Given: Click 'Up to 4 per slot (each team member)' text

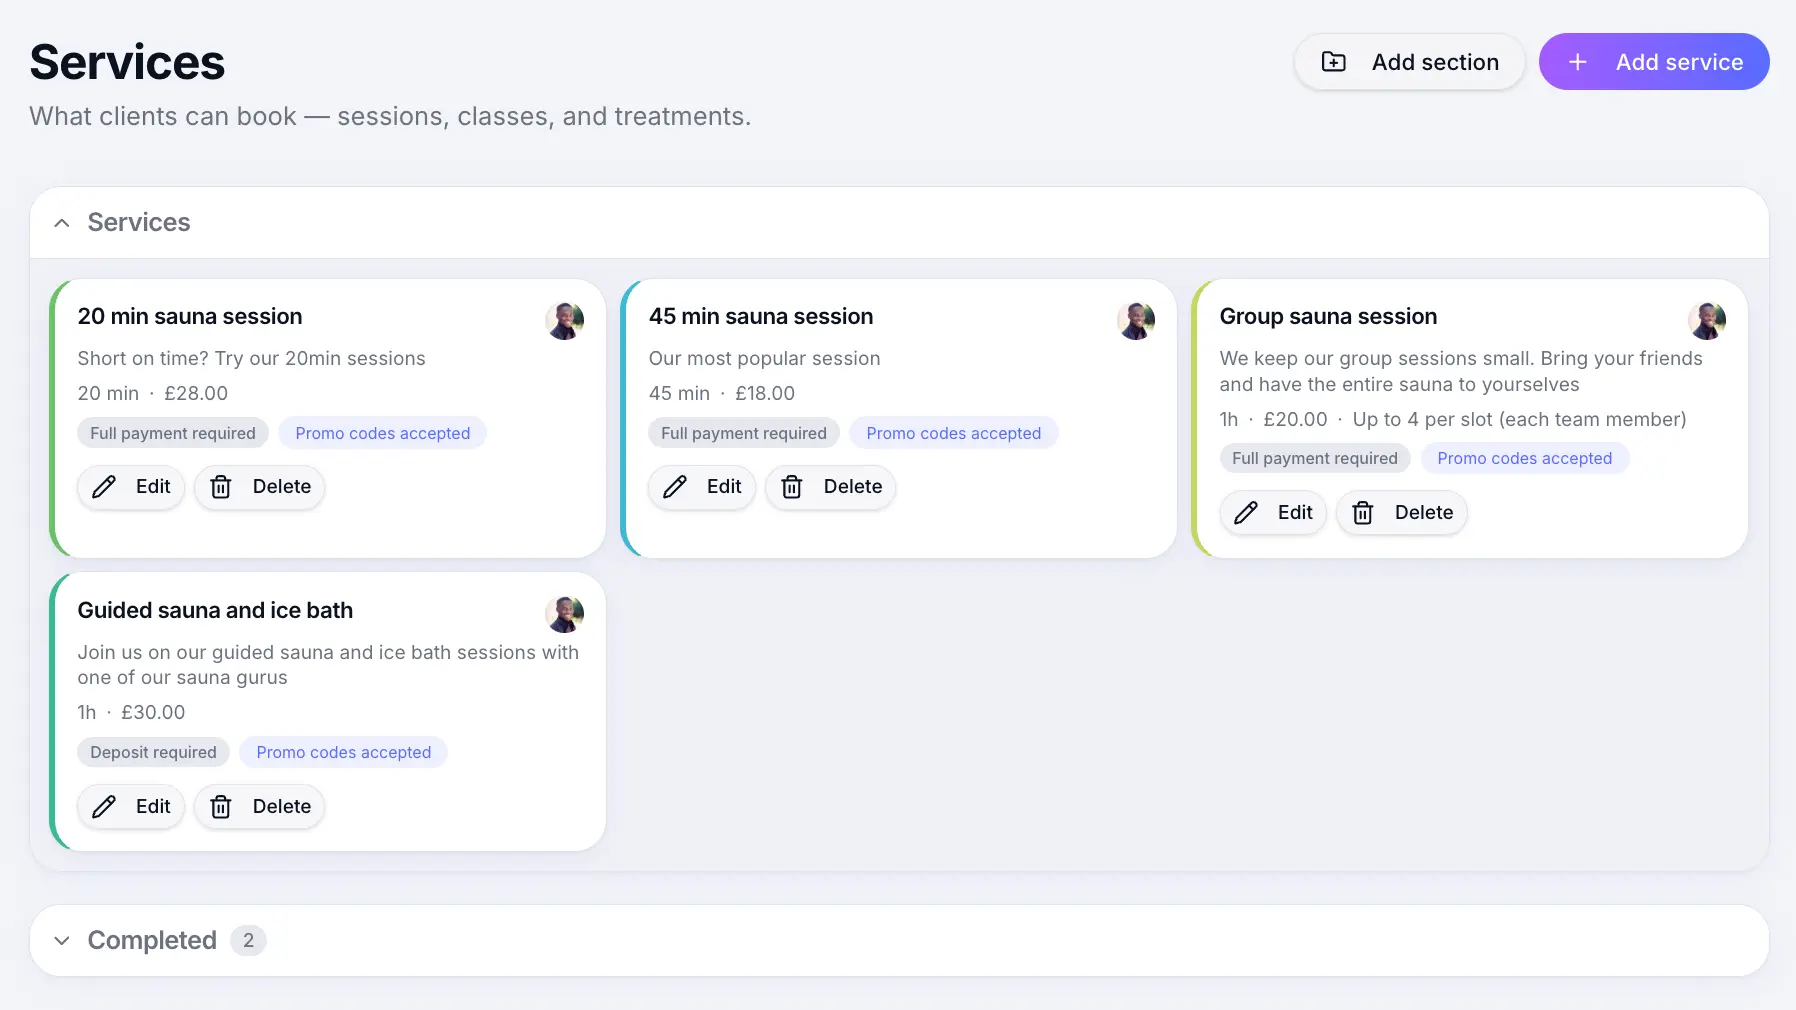Looking at the screenshot, I should [1519, 420].
